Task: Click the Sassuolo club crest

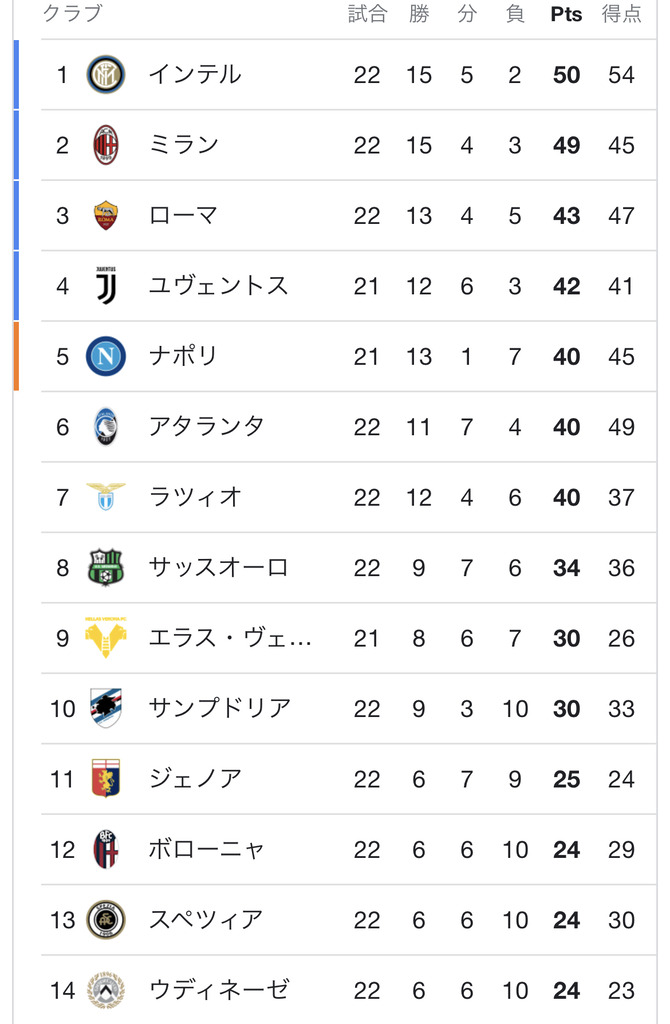Action: pyautogui.click(x=105, y=568)
